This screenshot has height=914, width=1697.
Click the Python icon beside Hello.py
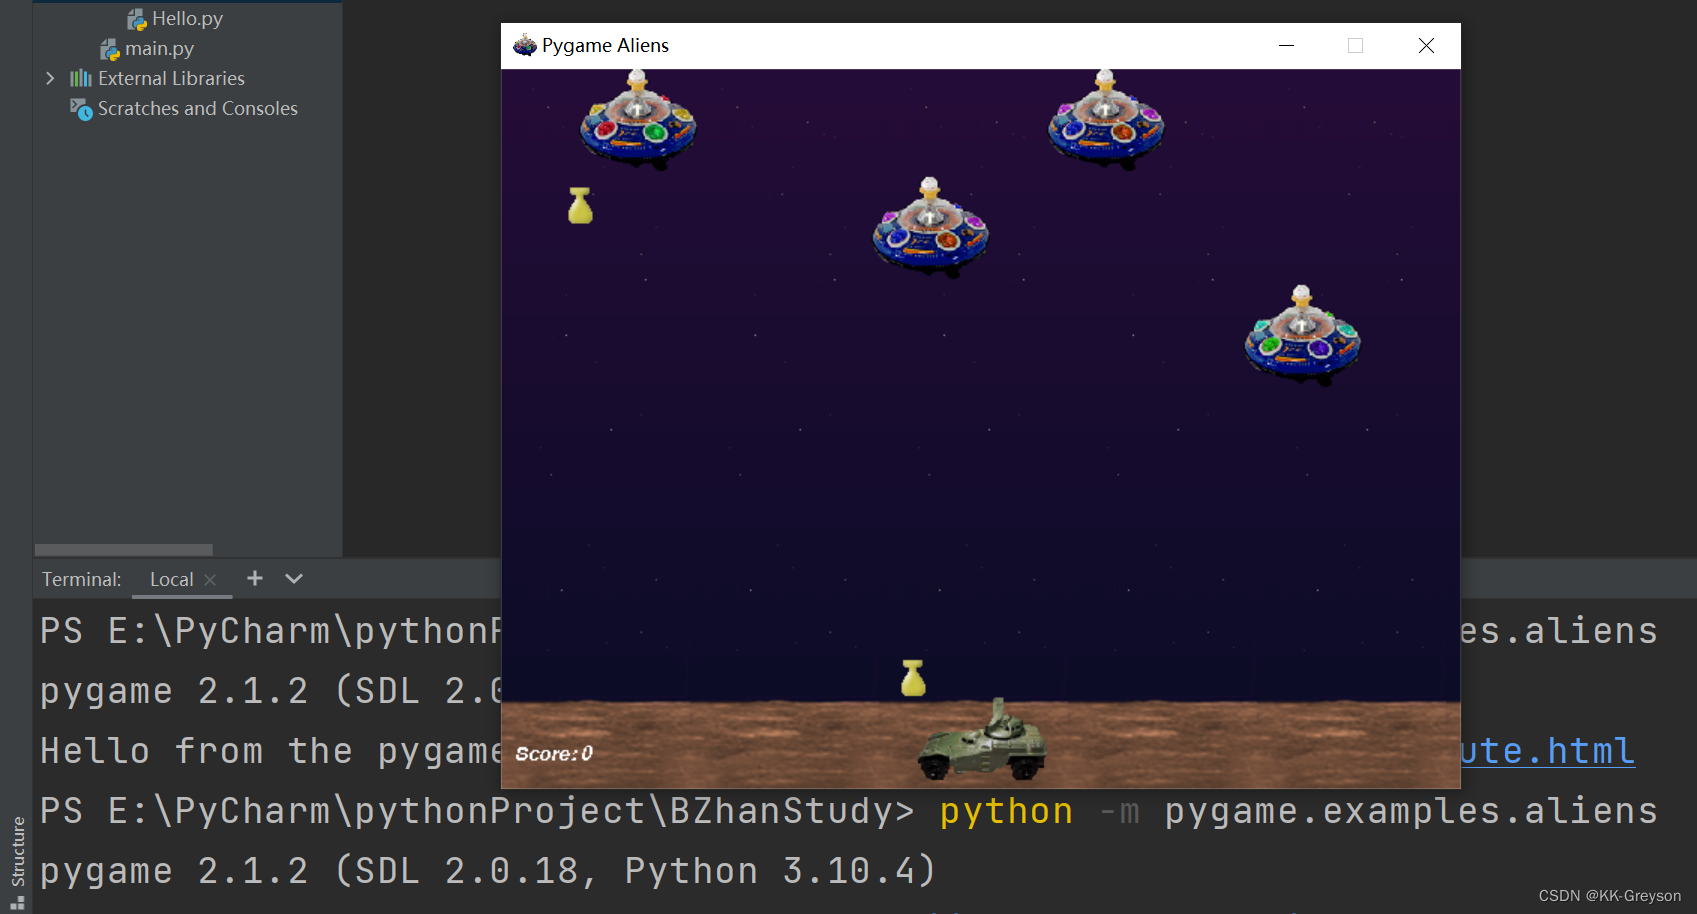point(135,17)
